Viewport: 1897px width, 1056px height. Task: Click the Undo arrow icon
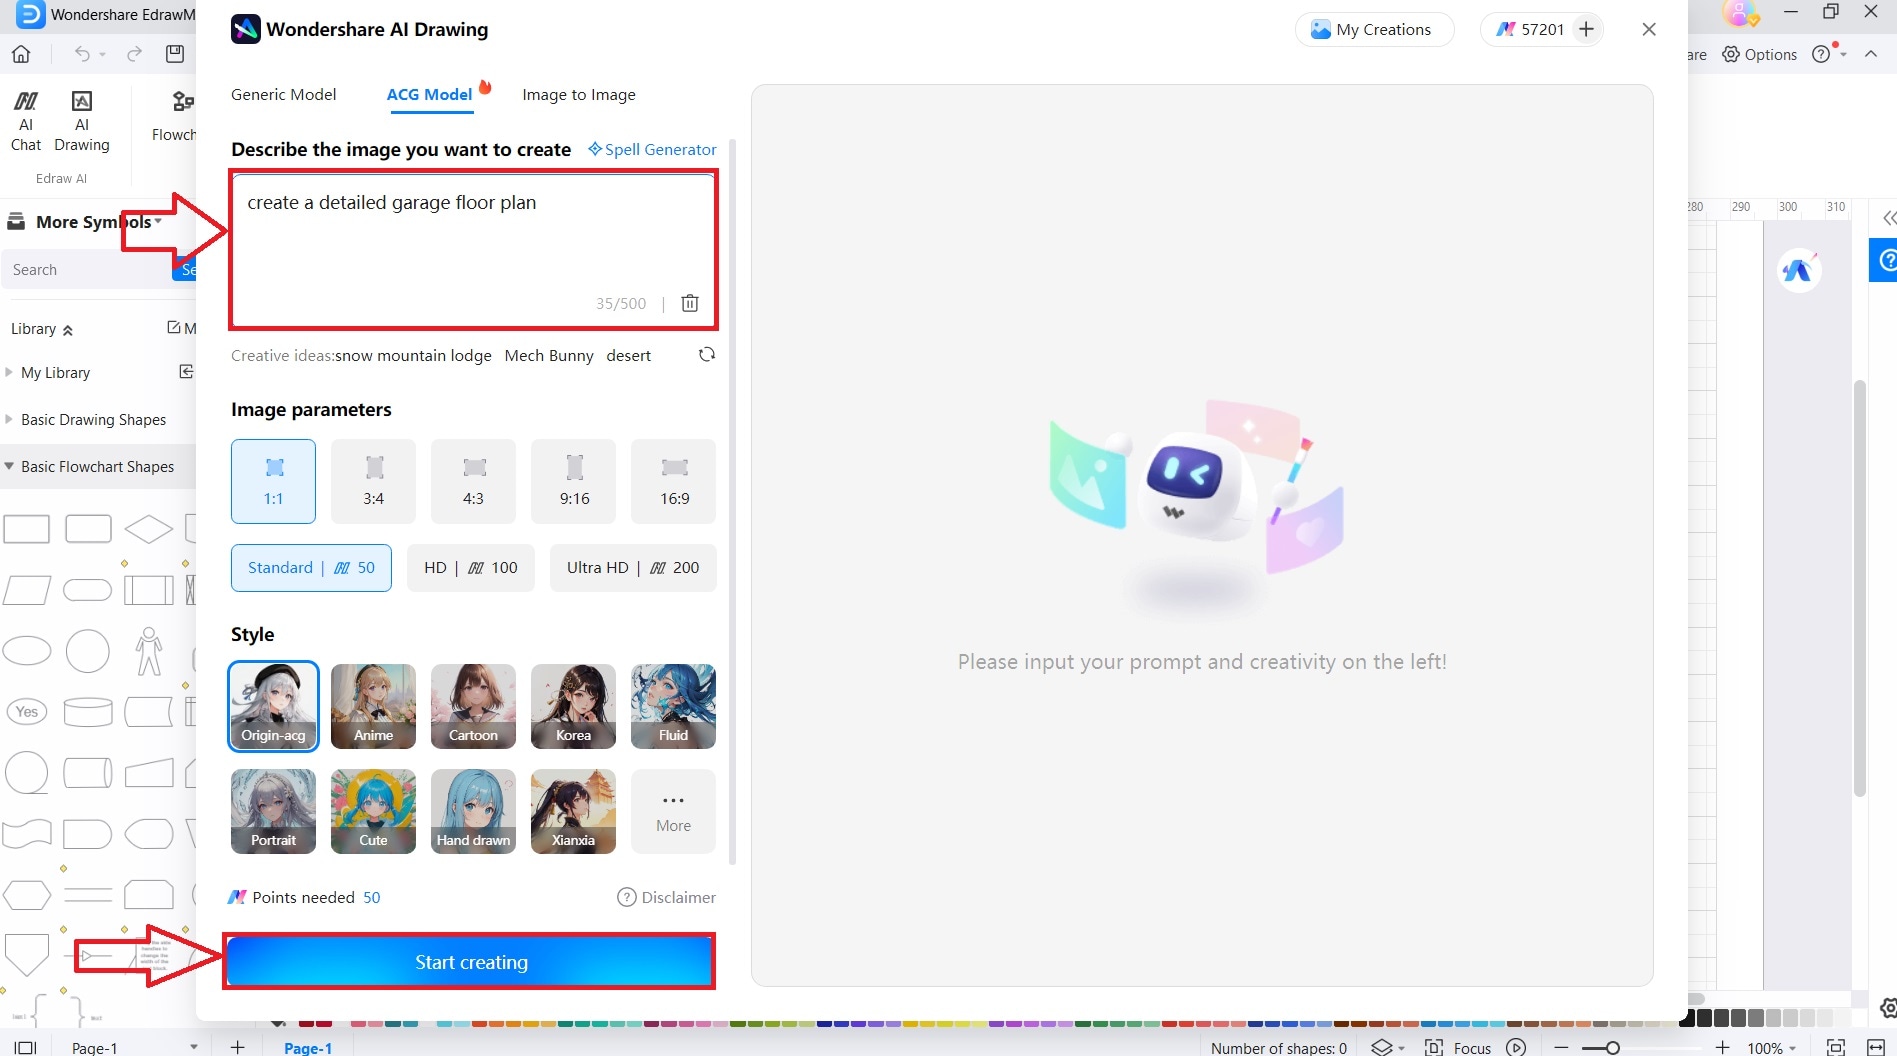[83, 54]
